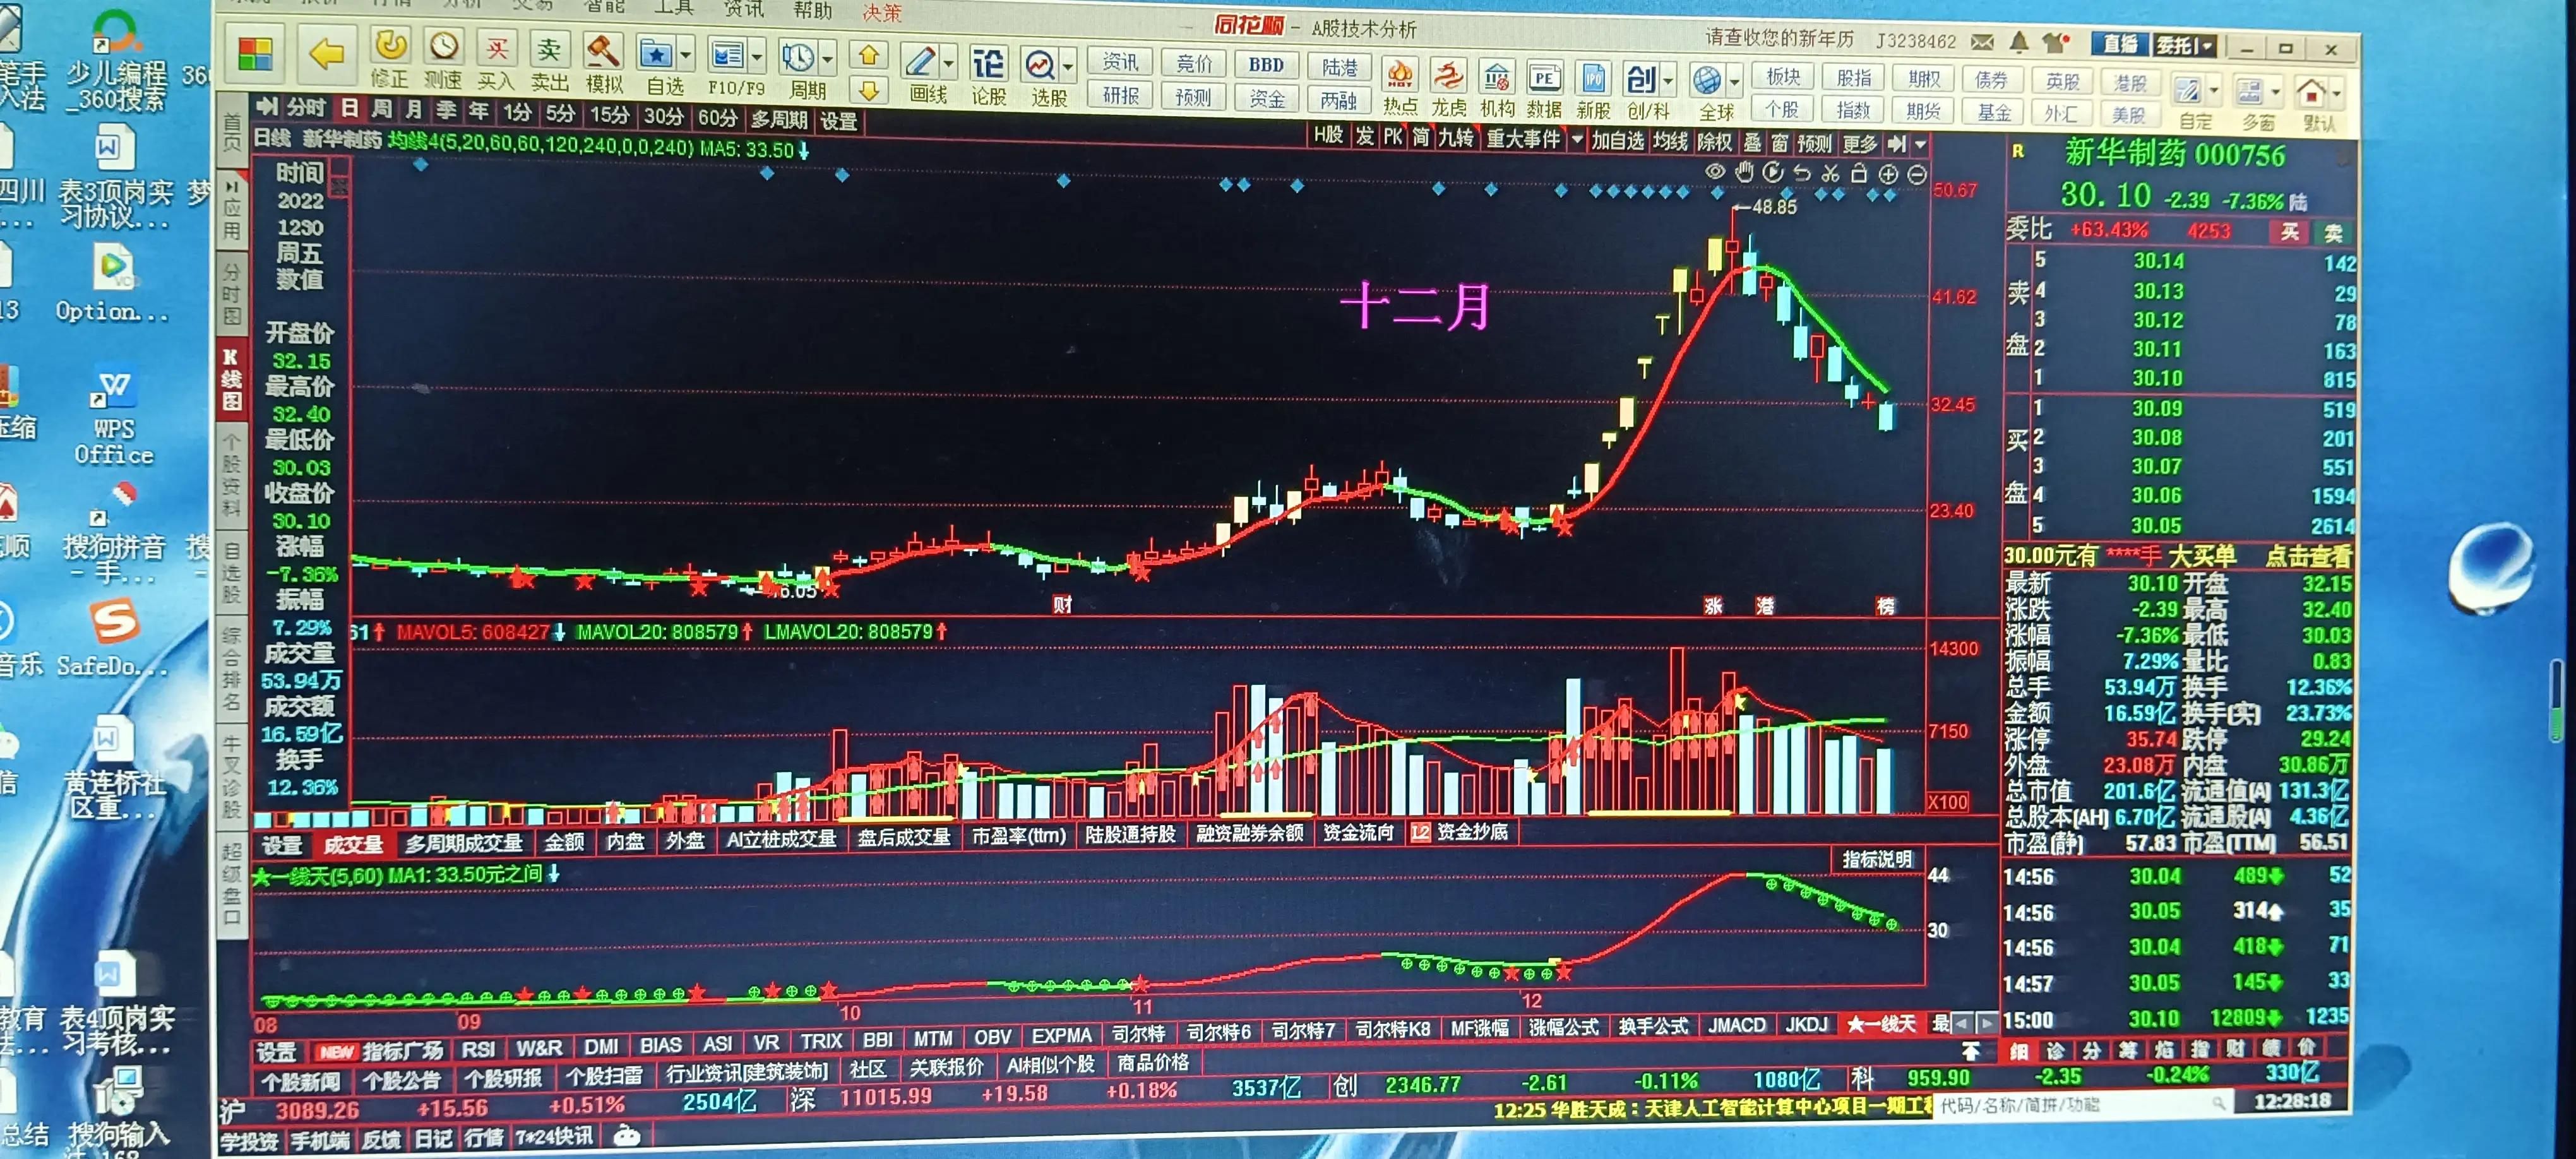Open the F10/F9 company info icon
Screen dimensions: 2576x1159
[x=727, y=56]
